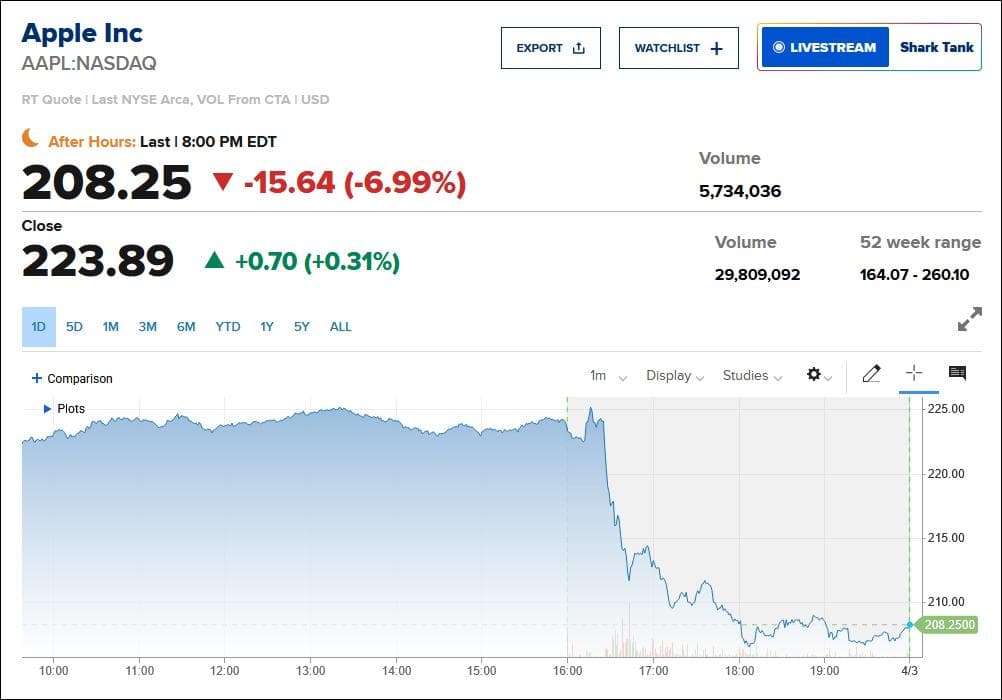
Task: Click the draw pencil tool icon
Action: (872, 373)
